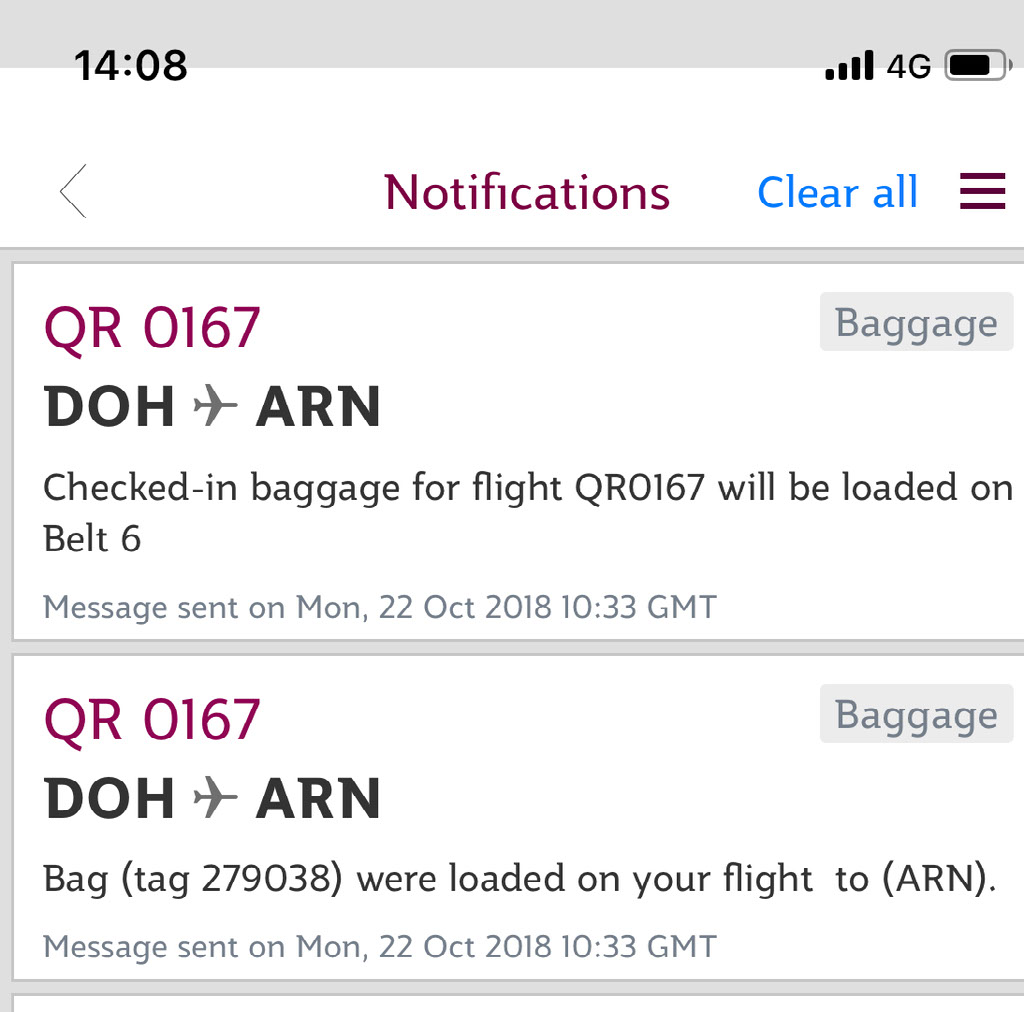Tap the 14:08 clock in the status bar
This screenshot has width=1024, height=1012.
(131, 66)
